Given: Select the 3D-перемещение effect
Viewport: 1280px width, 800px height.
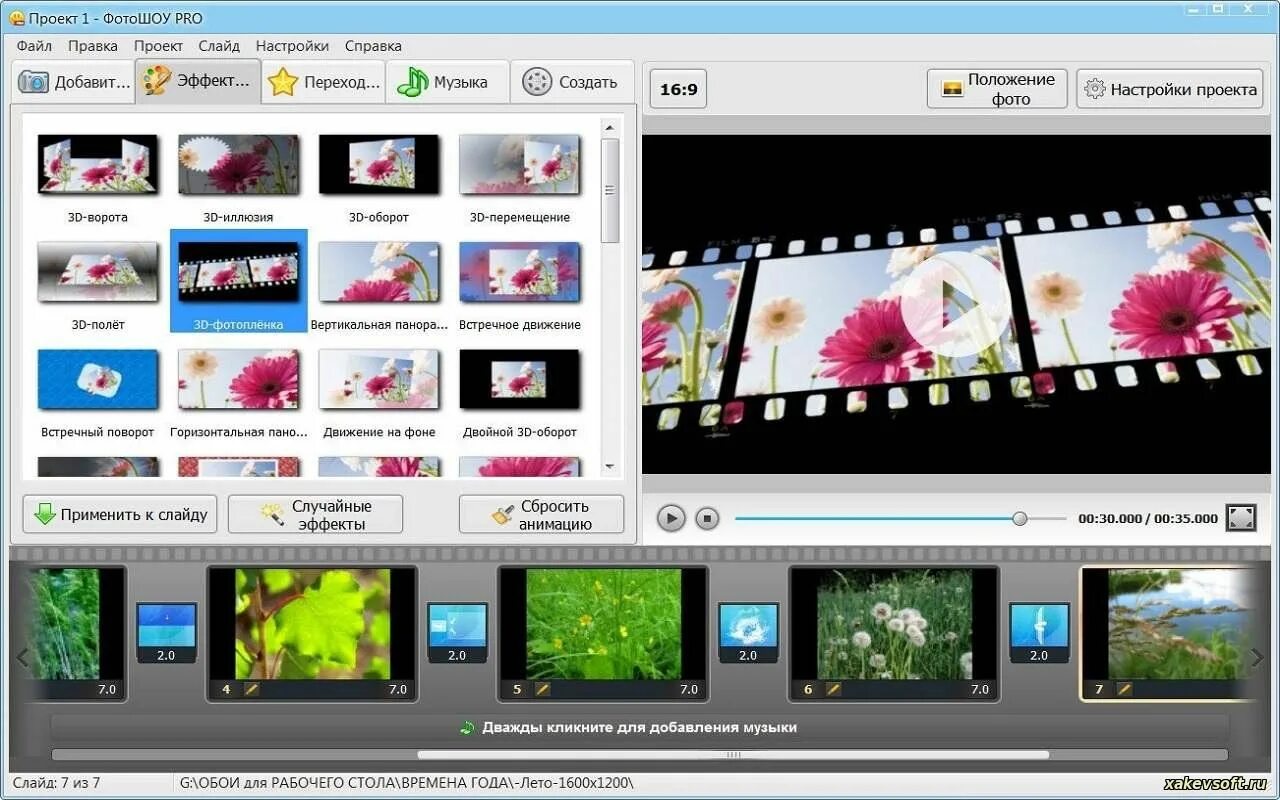Looking at the screenshot, I should tap(520, 165).
